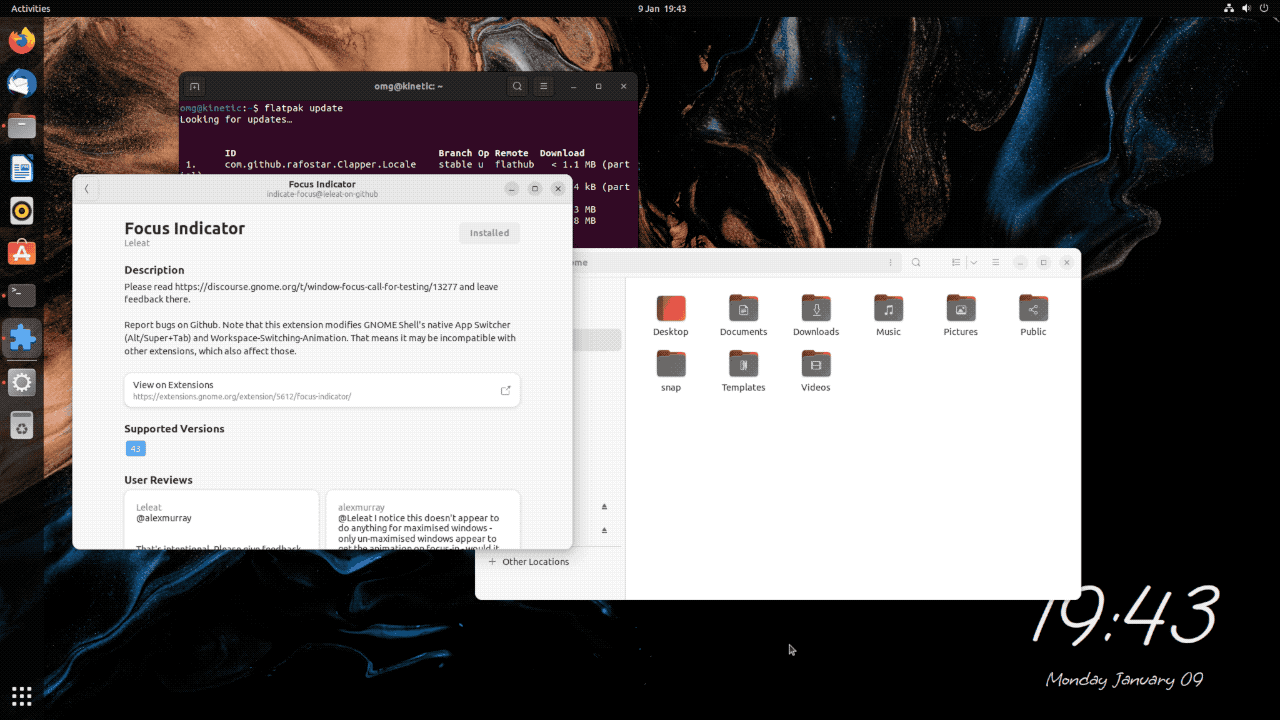Launch LibreOffice Writer from the dock
Viewport: 1280px width, 720px height.
click(x=22, y=168)
